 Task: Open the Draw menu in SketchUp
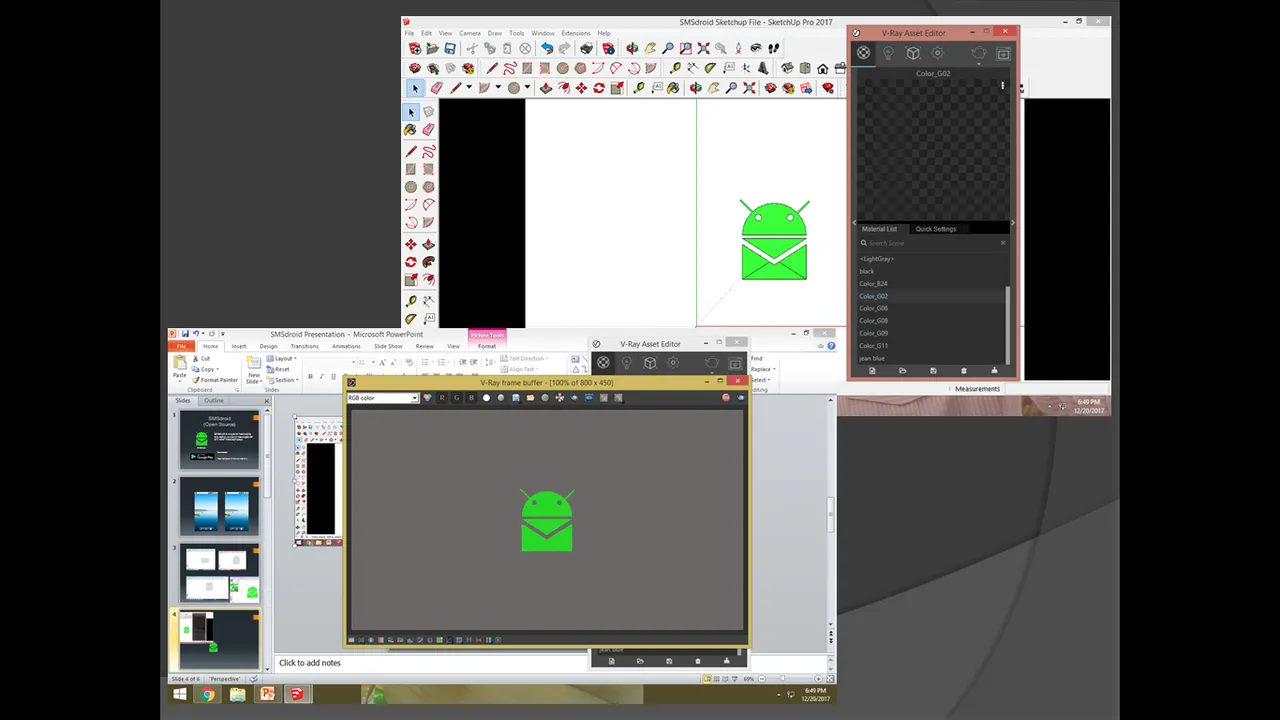495,33
